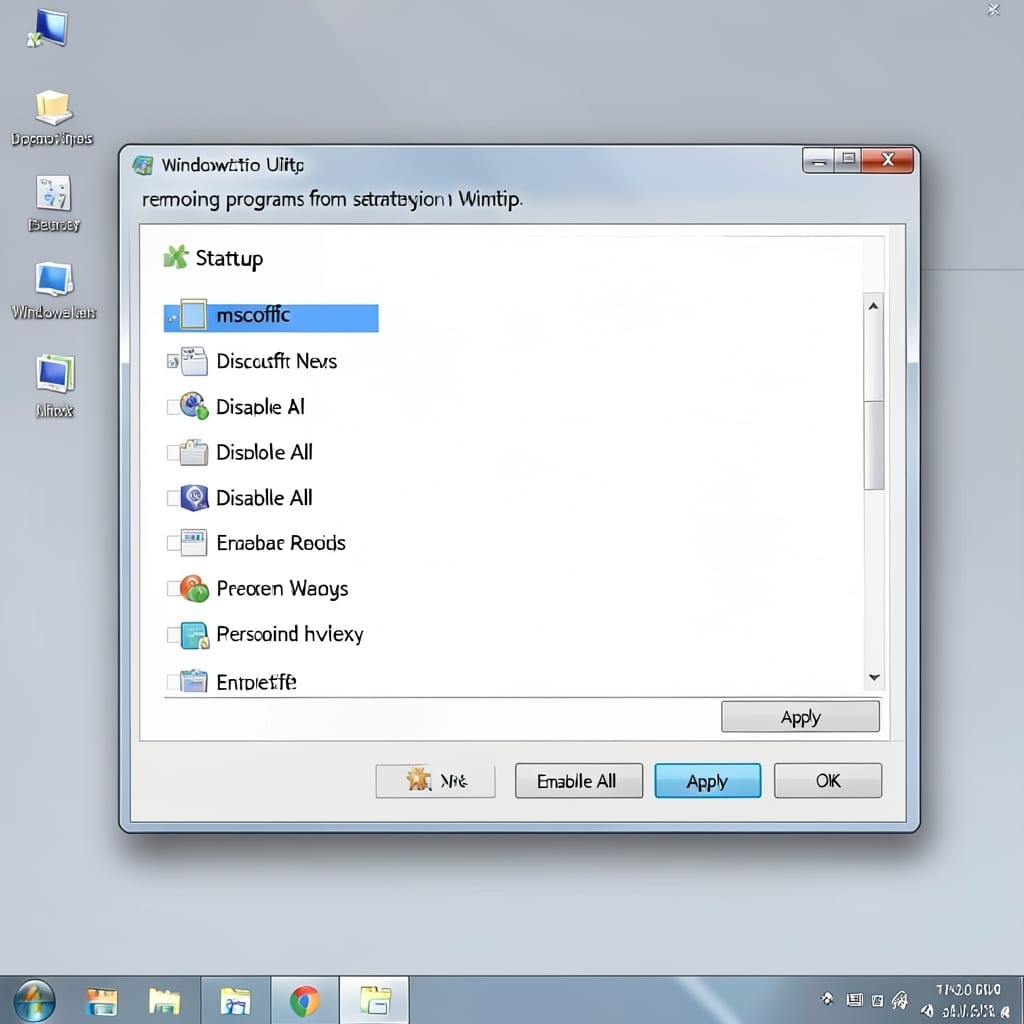Click the folder icon beside Displole All
The height and width of the screenshot is (1024, 1024).
point(194,452)
